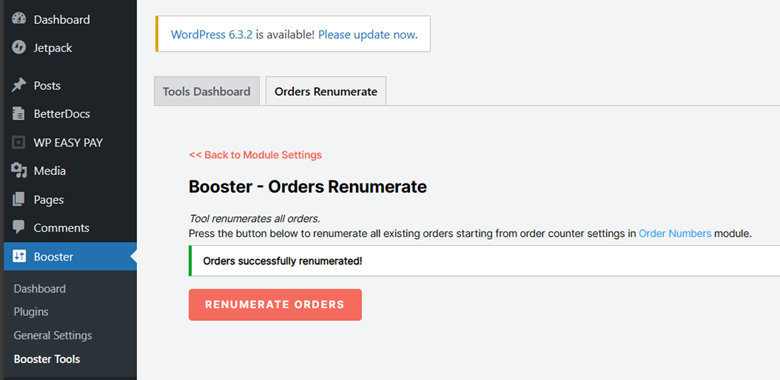
Task: Click the Media library icon
Action: pos(19,171)
